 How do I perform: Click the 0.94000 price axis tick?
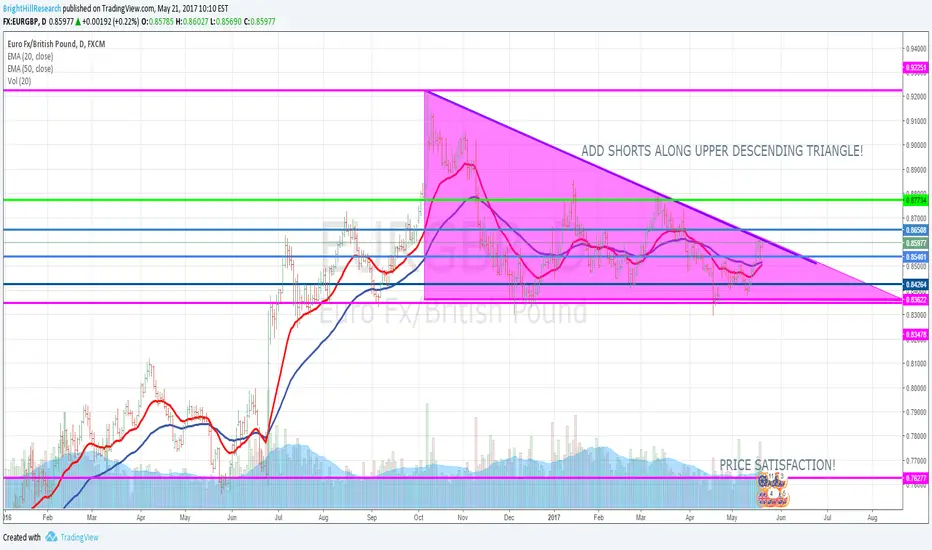pos(916,49)
